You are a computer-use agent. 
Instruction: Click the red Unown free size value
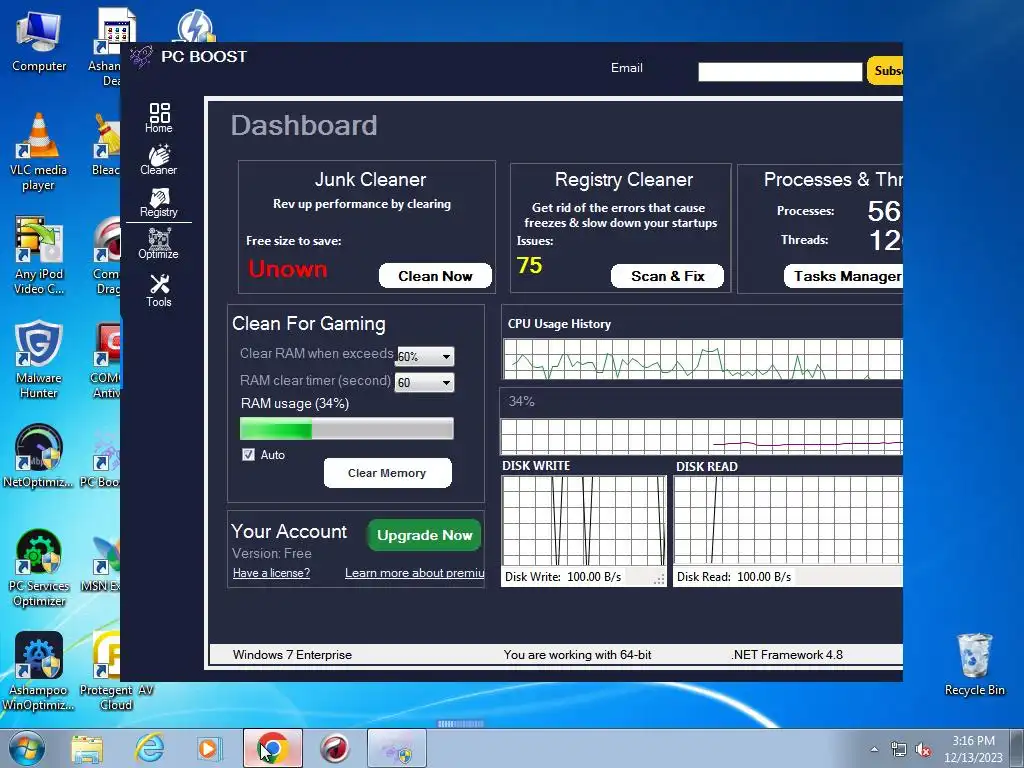coord(287,268)
